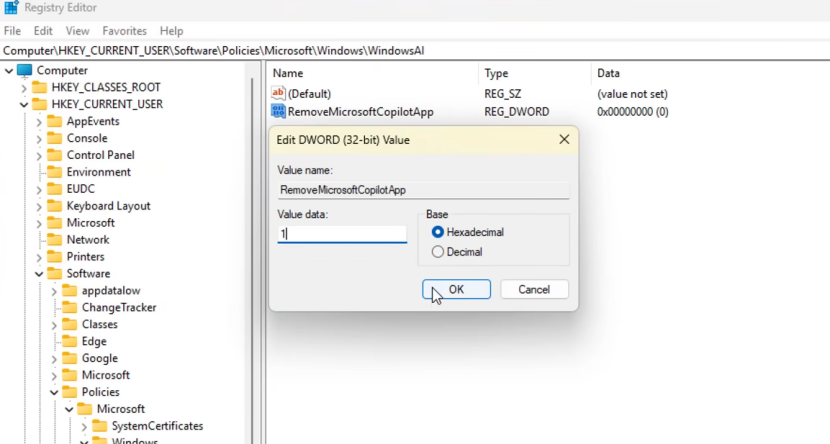The width and height of the screenshot is (830, 444).
Task: Select the Computer icon in tree
Action: 24,70
